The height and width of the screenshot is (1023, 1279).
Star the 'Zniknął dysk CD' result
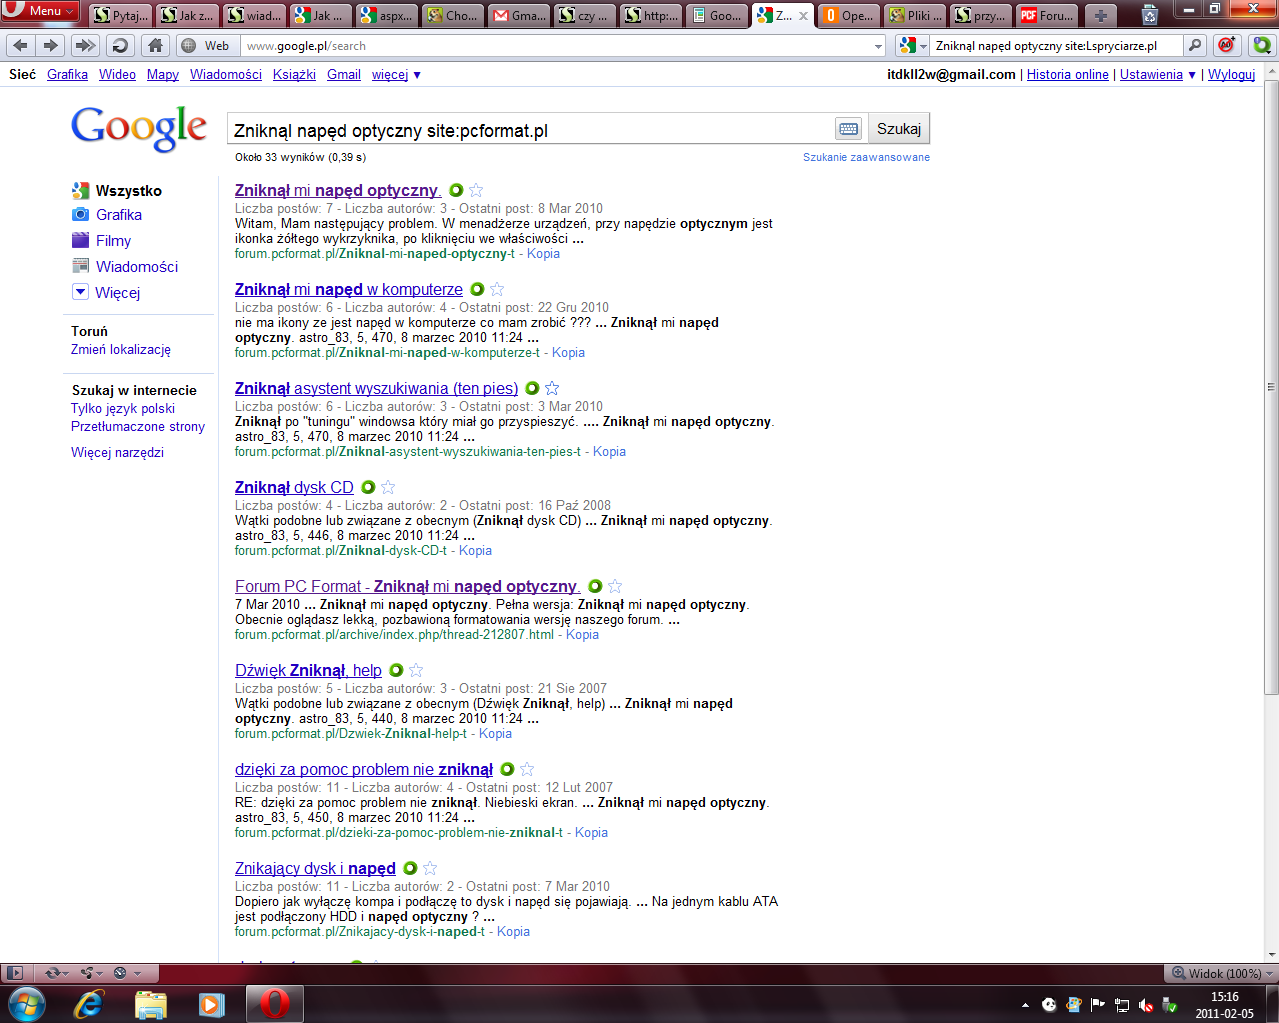click(388, 487)
